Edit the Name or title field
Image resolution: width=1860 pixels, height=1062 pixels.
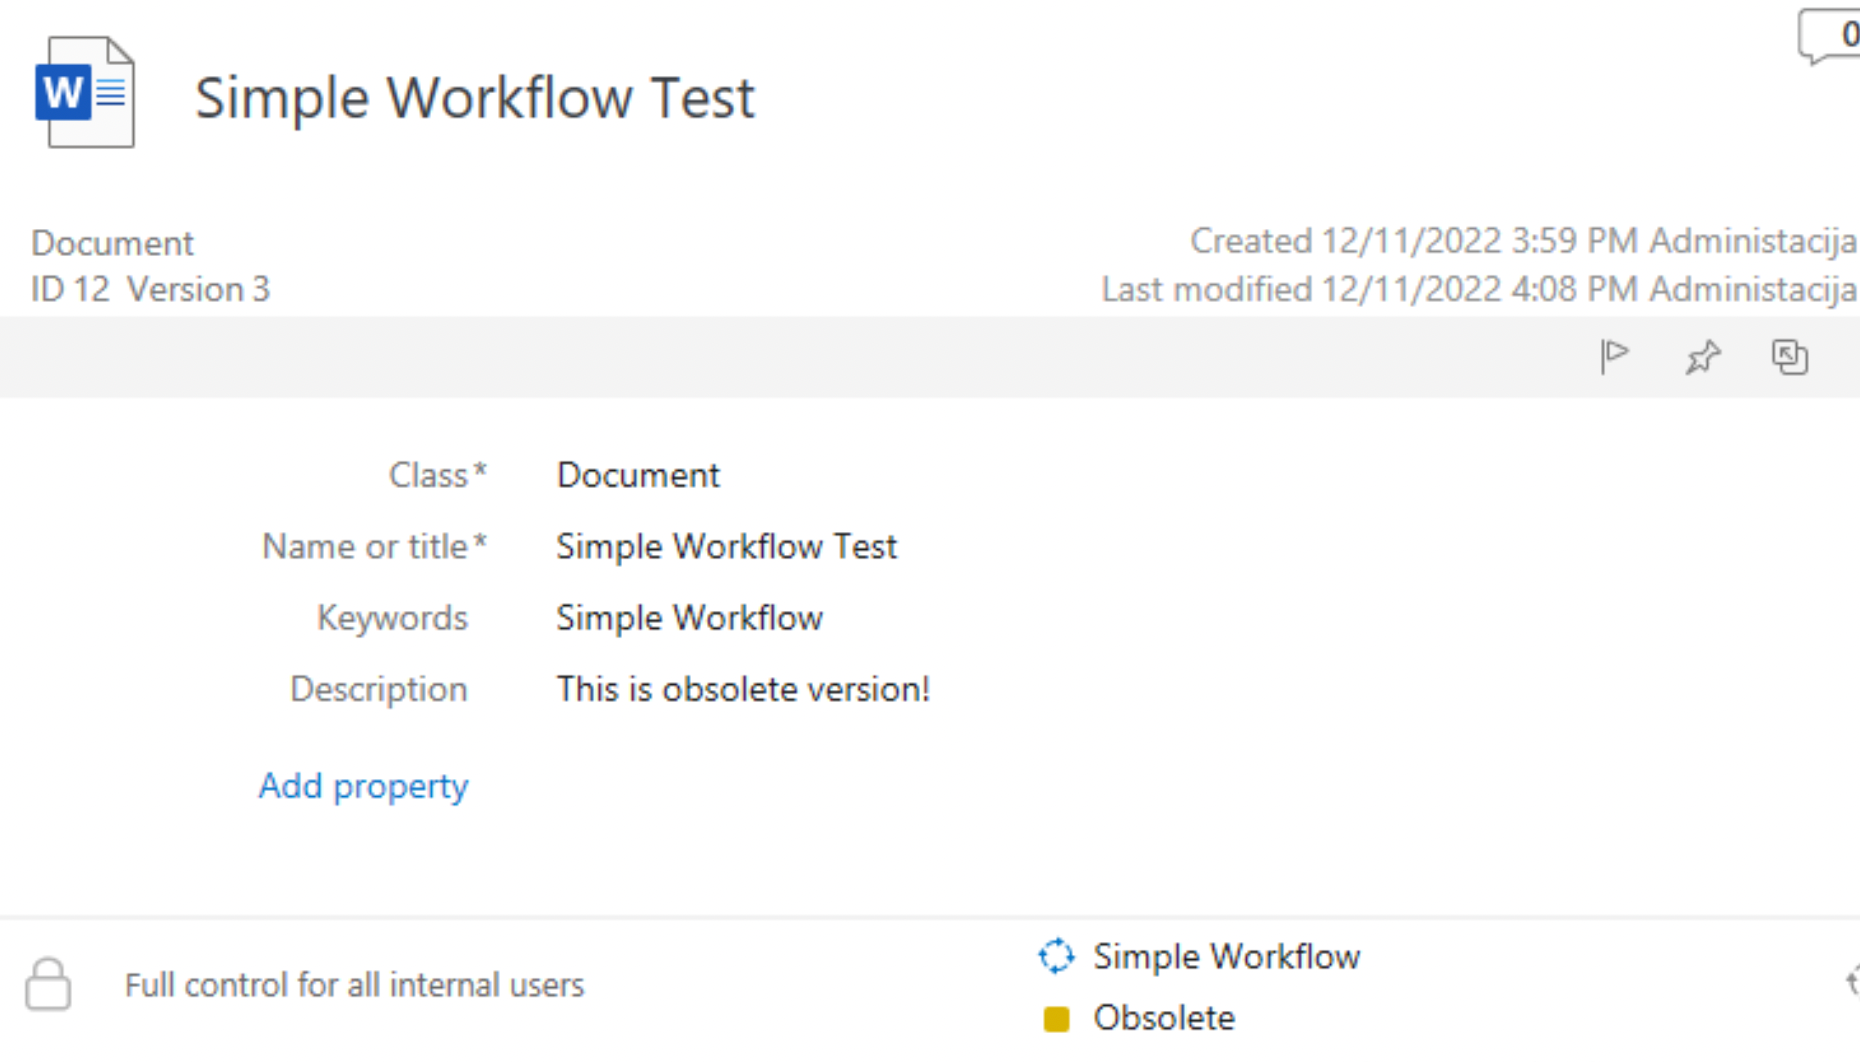727,547
